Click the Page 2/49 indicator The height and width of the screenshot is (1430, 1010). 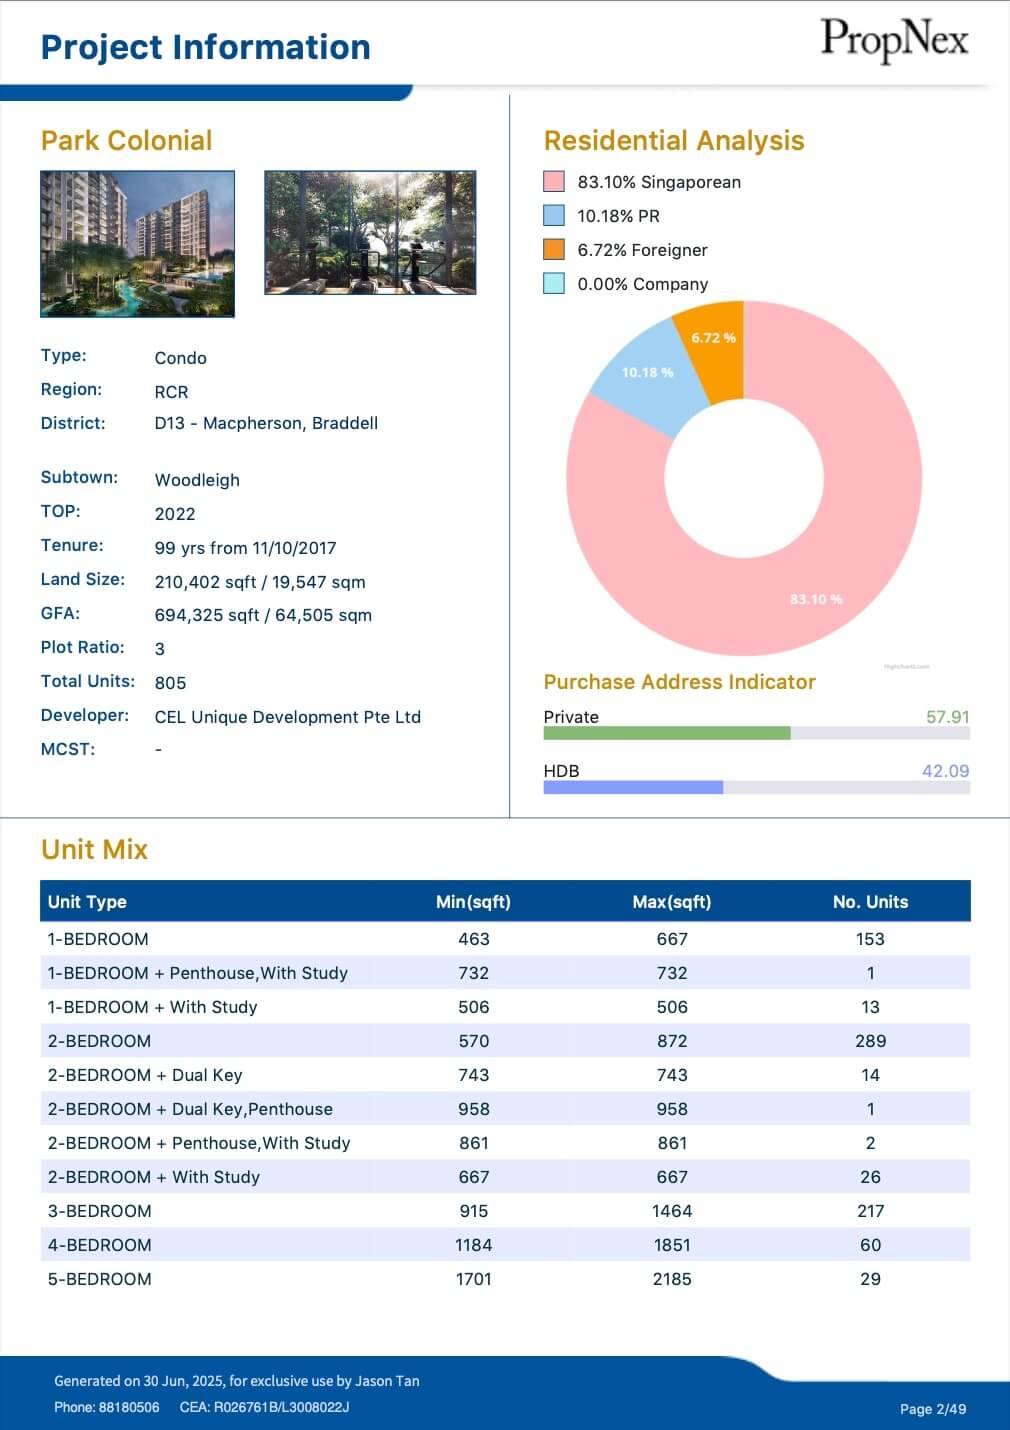tap(932, 1409)
